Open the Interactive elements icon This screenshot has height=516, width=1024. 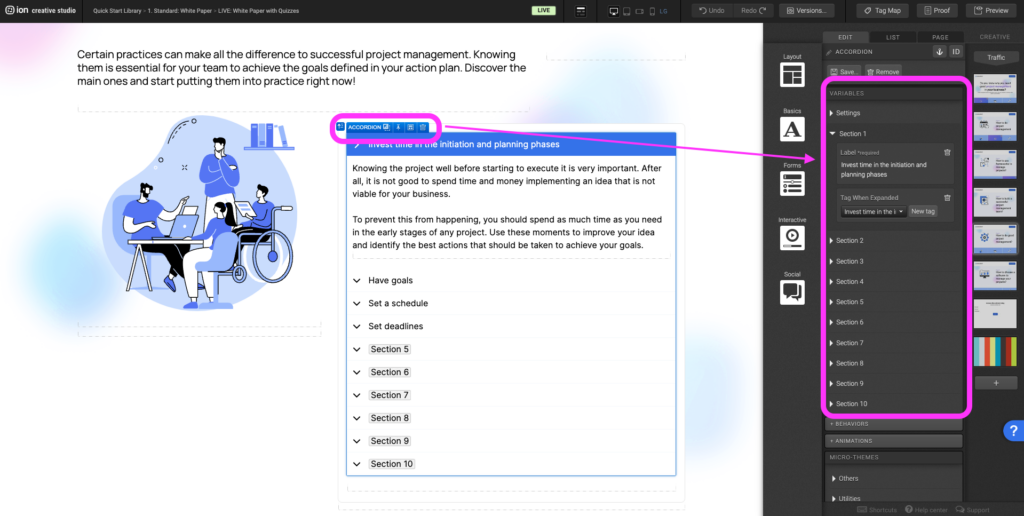coord(792,237)
